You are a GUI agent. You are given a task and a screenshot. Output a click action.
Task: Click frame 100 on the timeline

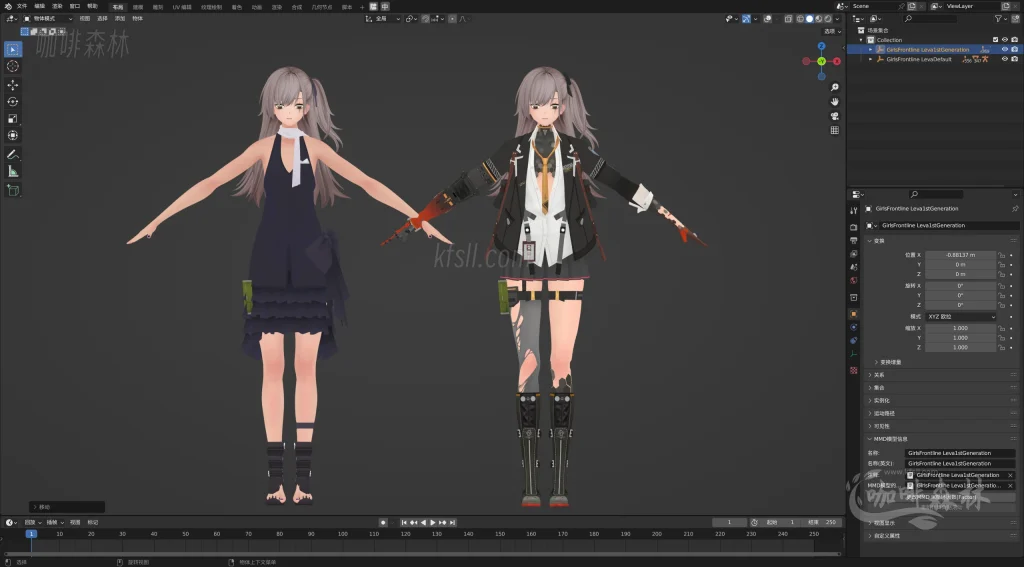(x=342, y=534)
